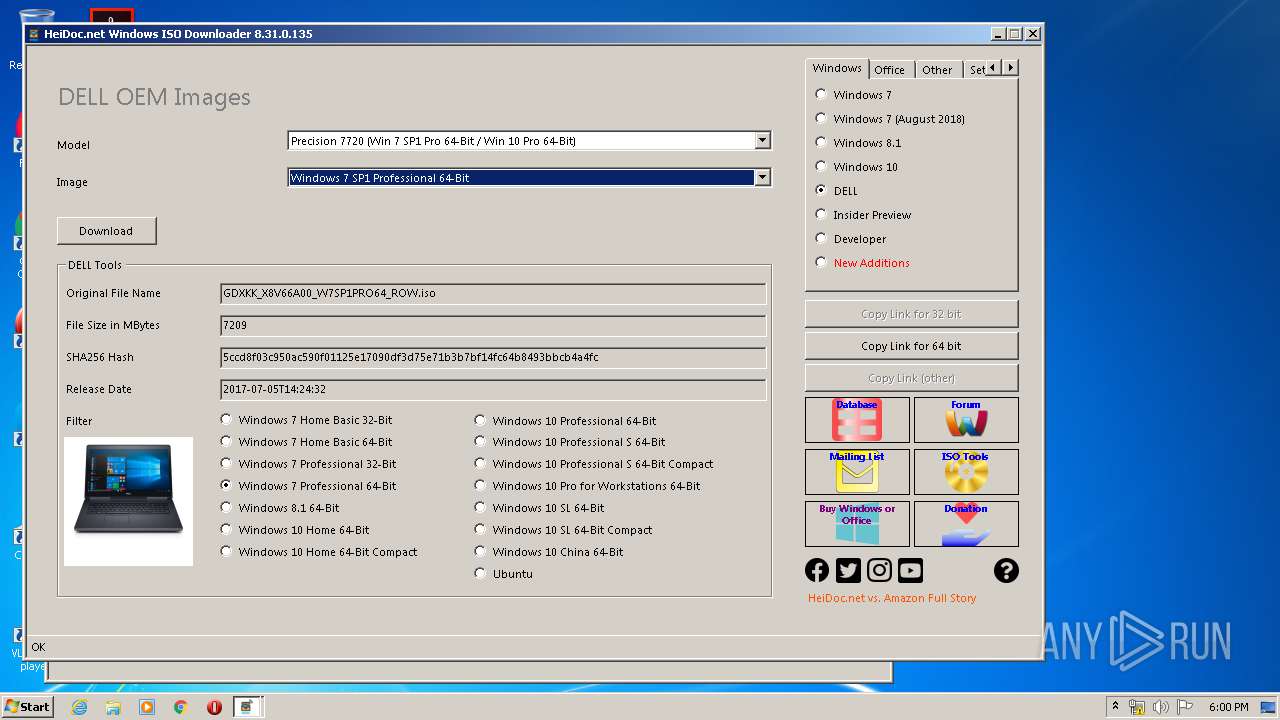Click the help question mark icon
Viewport: 1280px width, 720px height.
pyautogui.click(x=1006, y=570)
